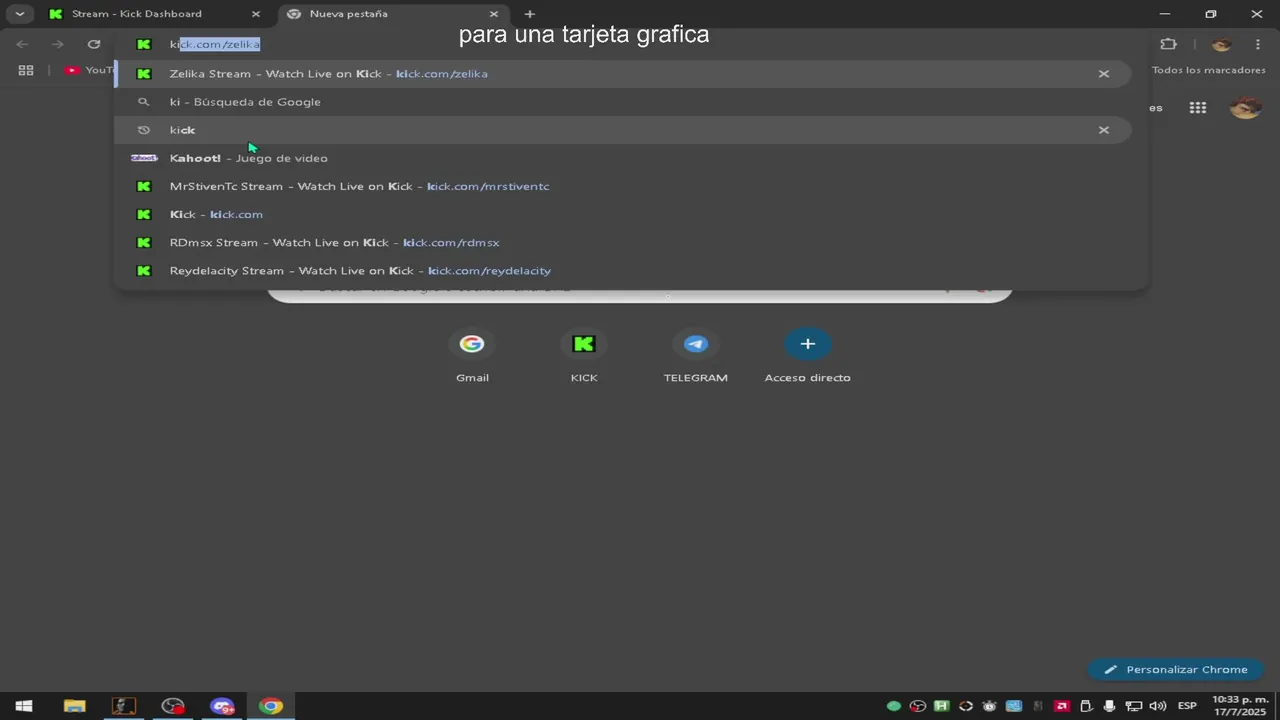The image size is (1280, 720).
Task: Open the Chrome profile avatar in toolbar
Action: (1221, 44)
